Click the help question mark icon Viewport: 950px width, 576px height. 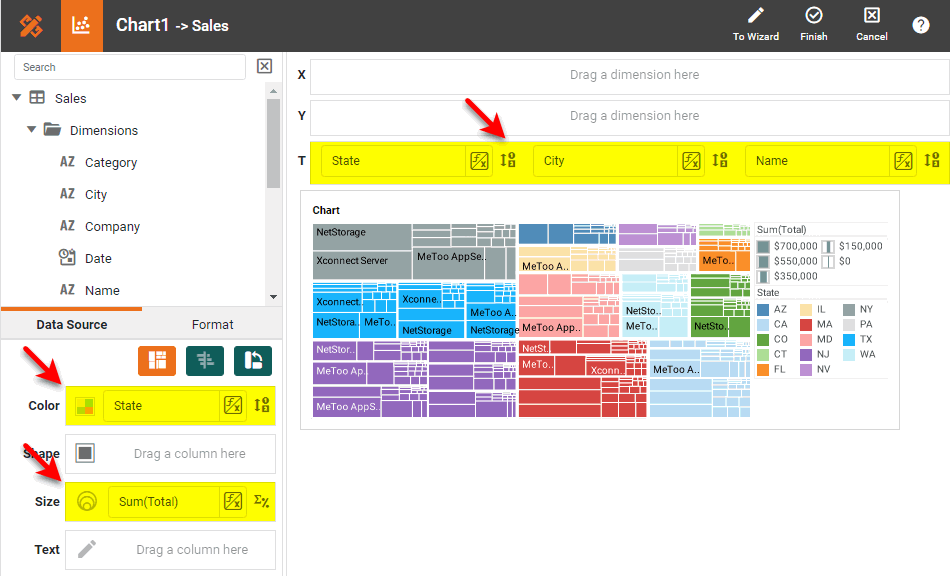click(921, 26)
